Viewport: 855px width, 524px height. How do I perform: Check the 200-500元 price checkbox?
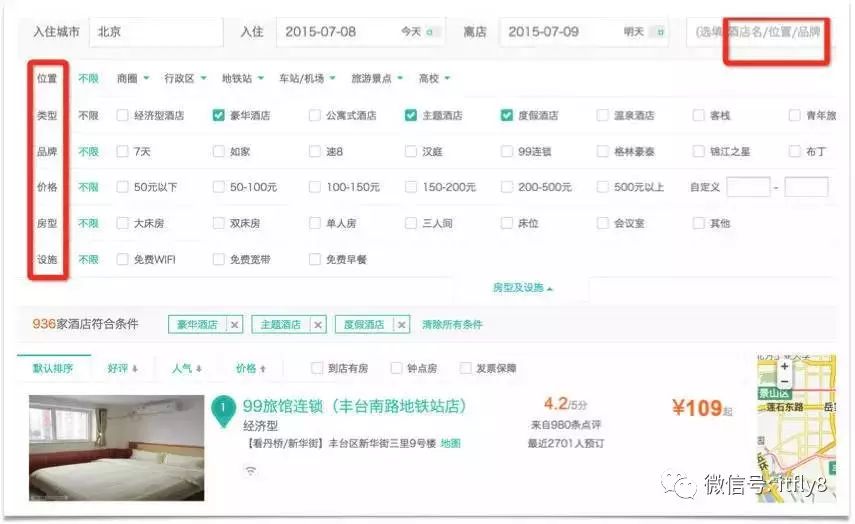(507, 187)
